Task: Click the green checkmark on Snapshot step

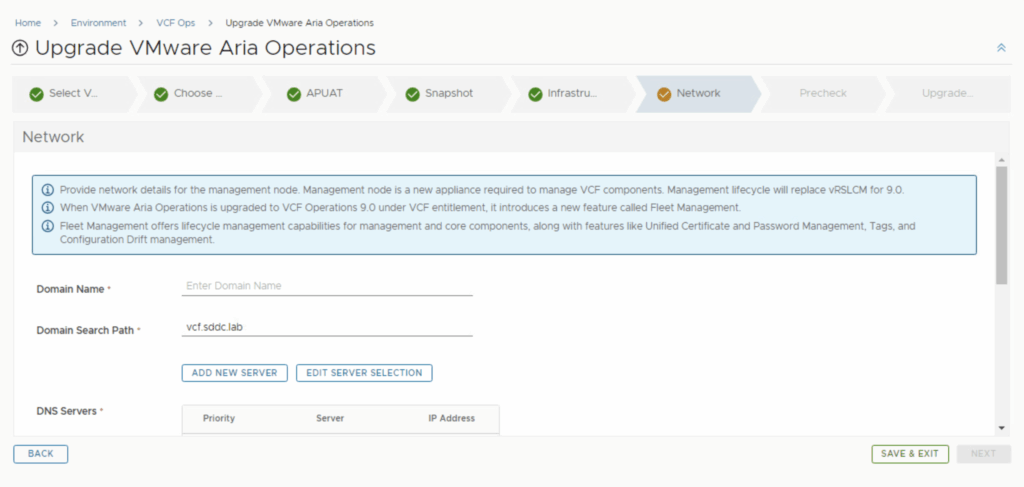Action: click(x=412, y=94)
